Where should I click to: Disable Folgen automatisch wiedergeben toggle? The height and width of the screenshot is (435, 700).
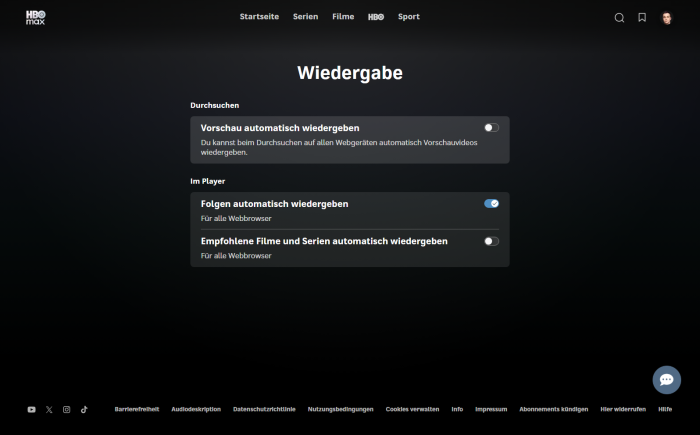492,204
